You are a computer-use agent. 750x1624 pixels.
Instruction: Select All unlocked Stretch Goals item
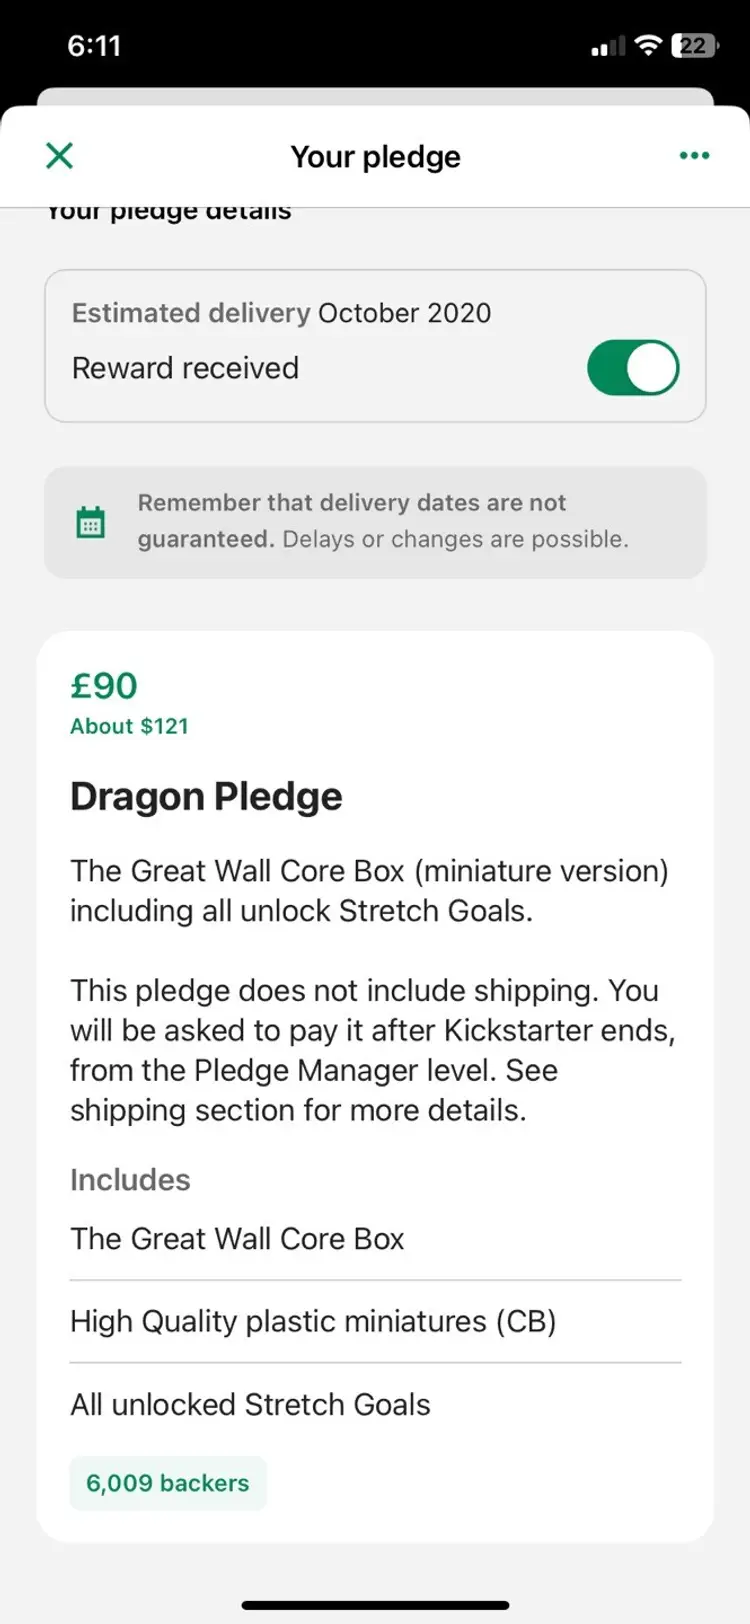pyautogui.click(x=250, y=1404)
